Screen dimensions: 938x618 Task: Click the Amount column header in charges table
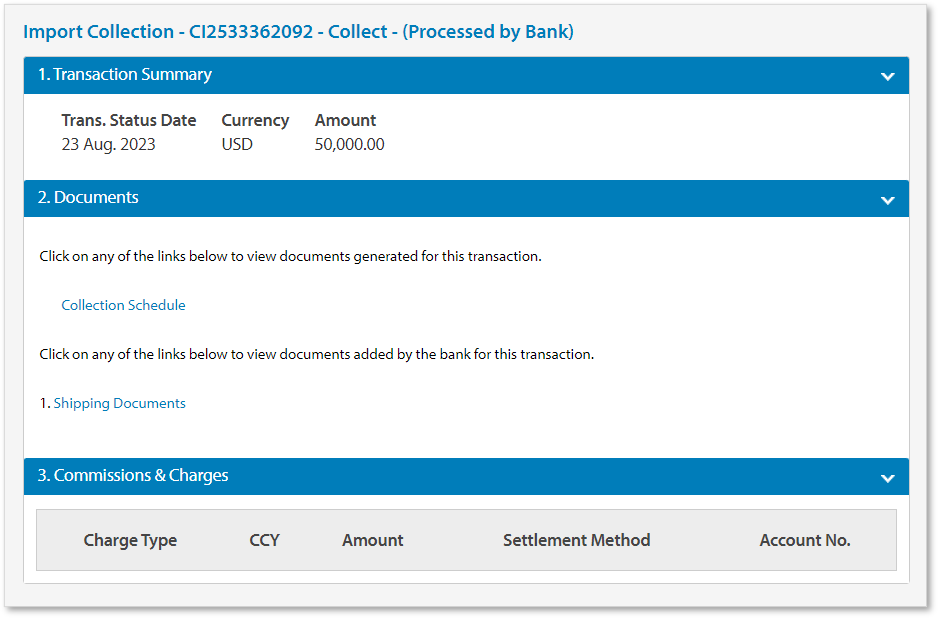372,540
